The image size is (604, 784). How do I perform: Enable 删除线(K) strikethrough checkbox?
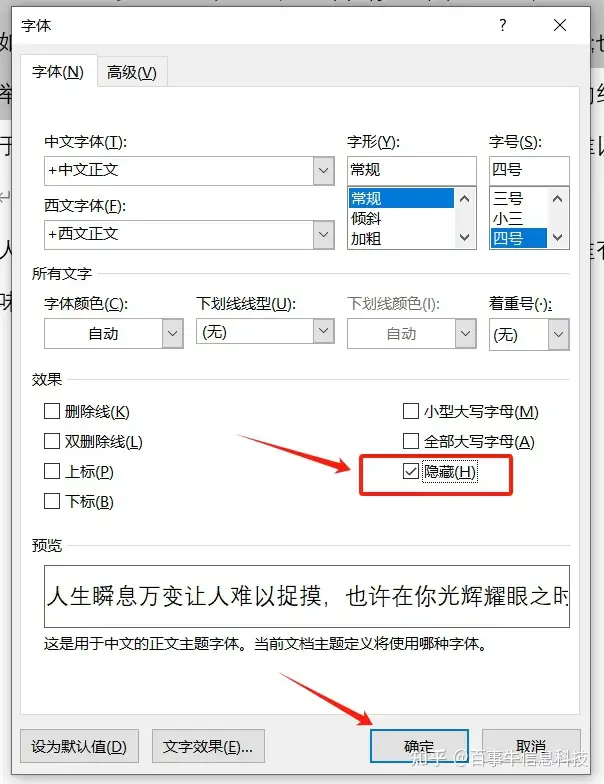52,411
